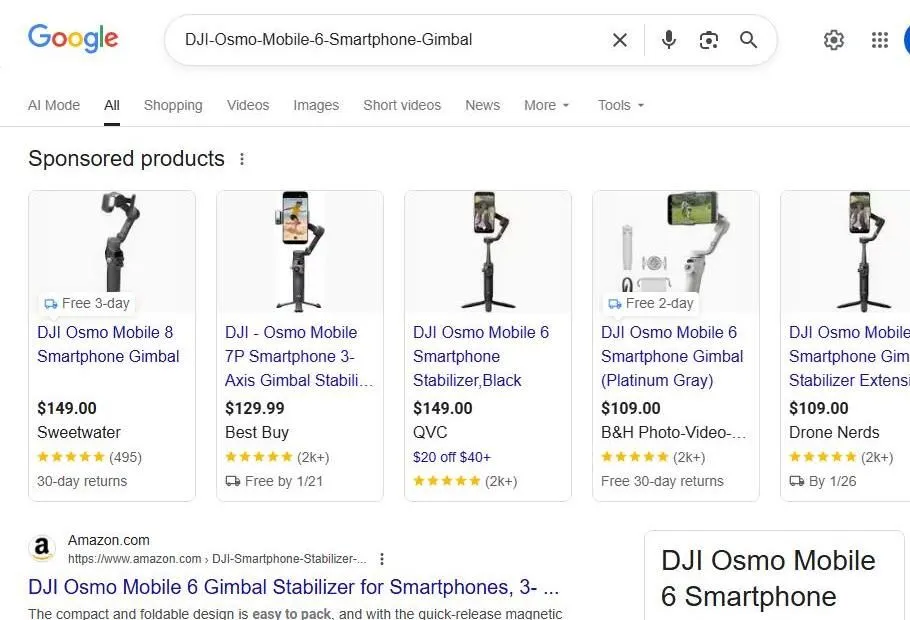
Task: Open the Best Buy Osmo Mobile 7P listing
Action: (x=299, y=356)
